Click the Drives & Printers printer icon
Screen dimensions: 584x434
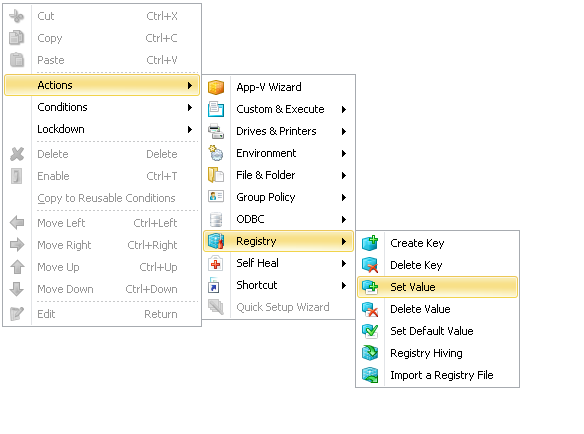(216, 131)
